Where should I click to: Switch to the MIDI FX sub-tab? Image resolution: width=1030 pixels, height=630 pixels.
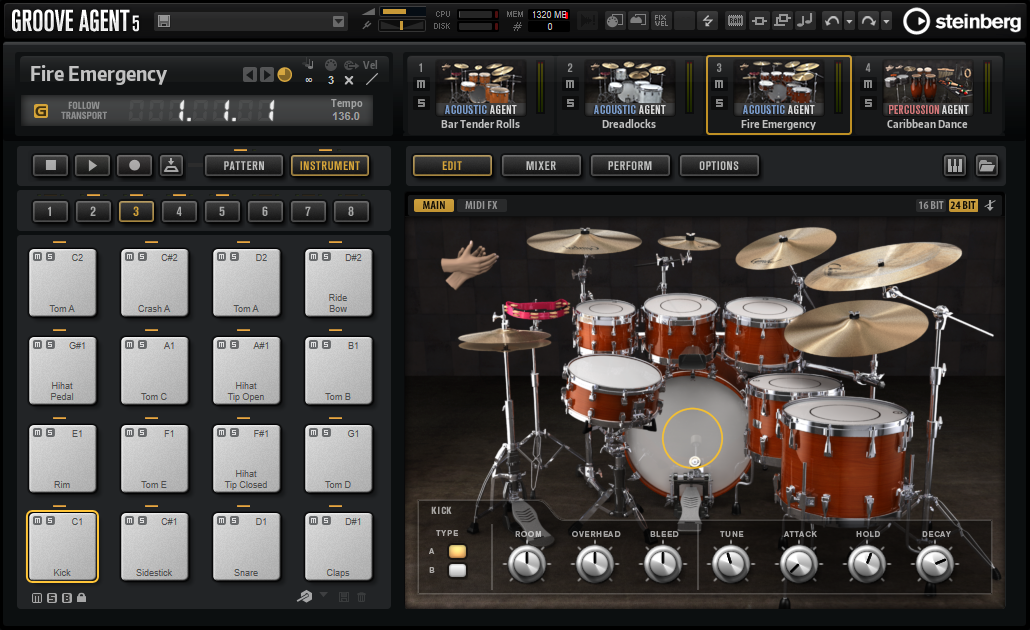click(481, 205)
